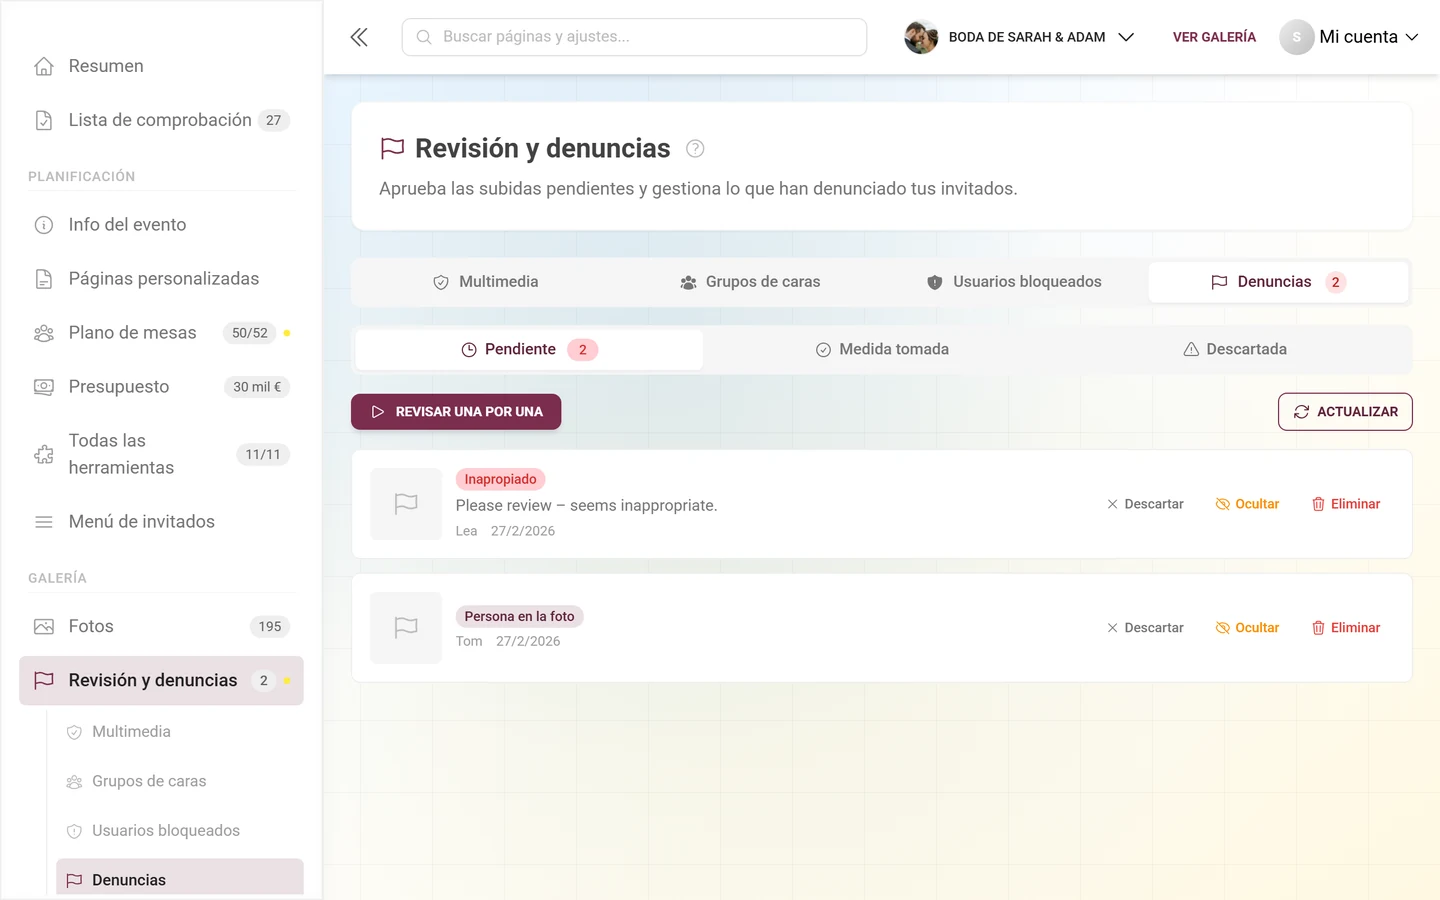The height and width of the screenshot is (900, 1440).
Task: Click the Presupuesto money icon
Action: click(x=44, y=387)
